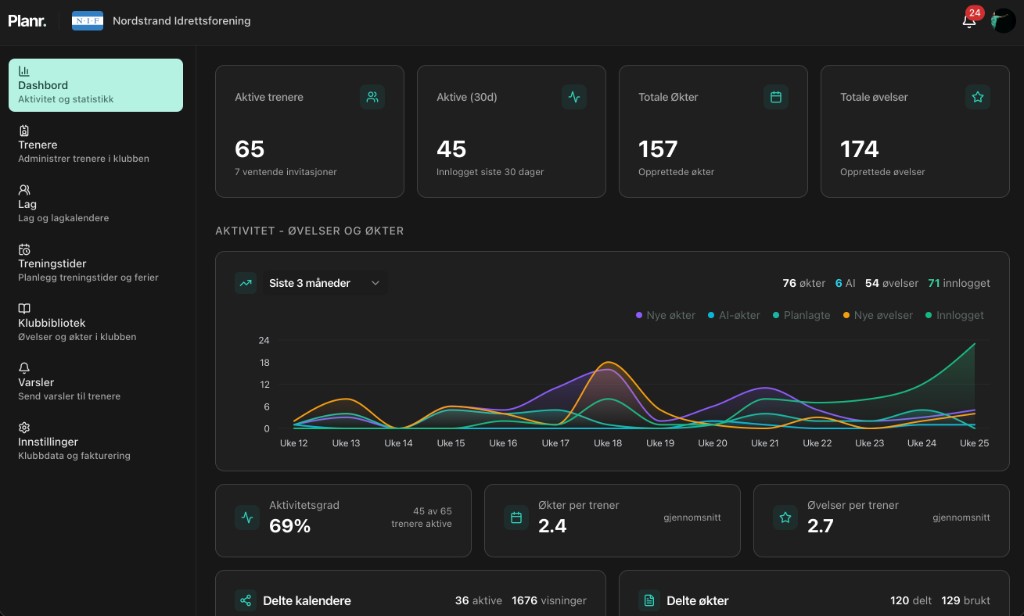Image resolution: width=1024 pixels, height=616 pixels.
Task: Open Treningstider planning section
Action: click(95, 263)
